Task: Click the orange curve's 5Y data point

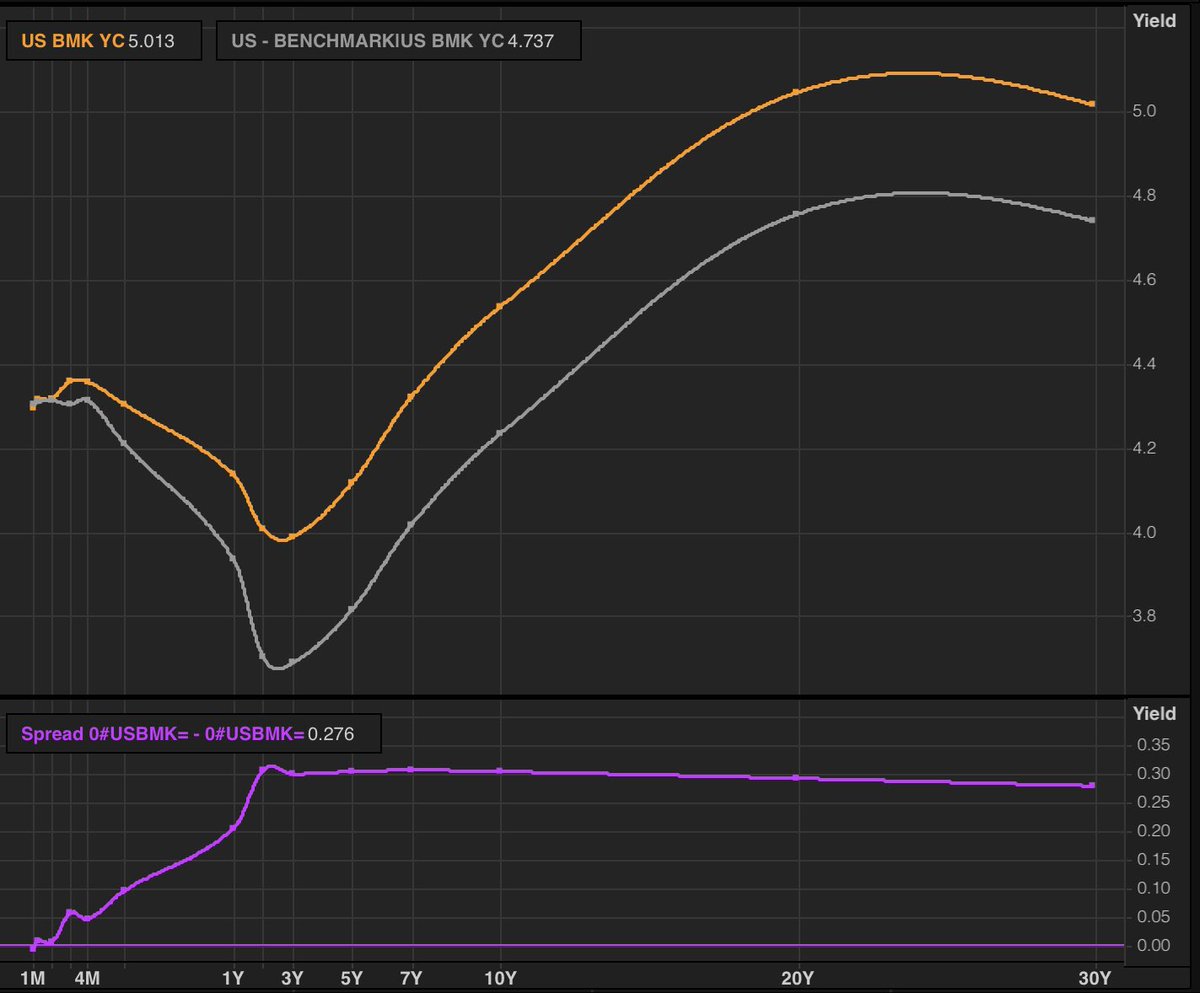Action: click(351, 483)
